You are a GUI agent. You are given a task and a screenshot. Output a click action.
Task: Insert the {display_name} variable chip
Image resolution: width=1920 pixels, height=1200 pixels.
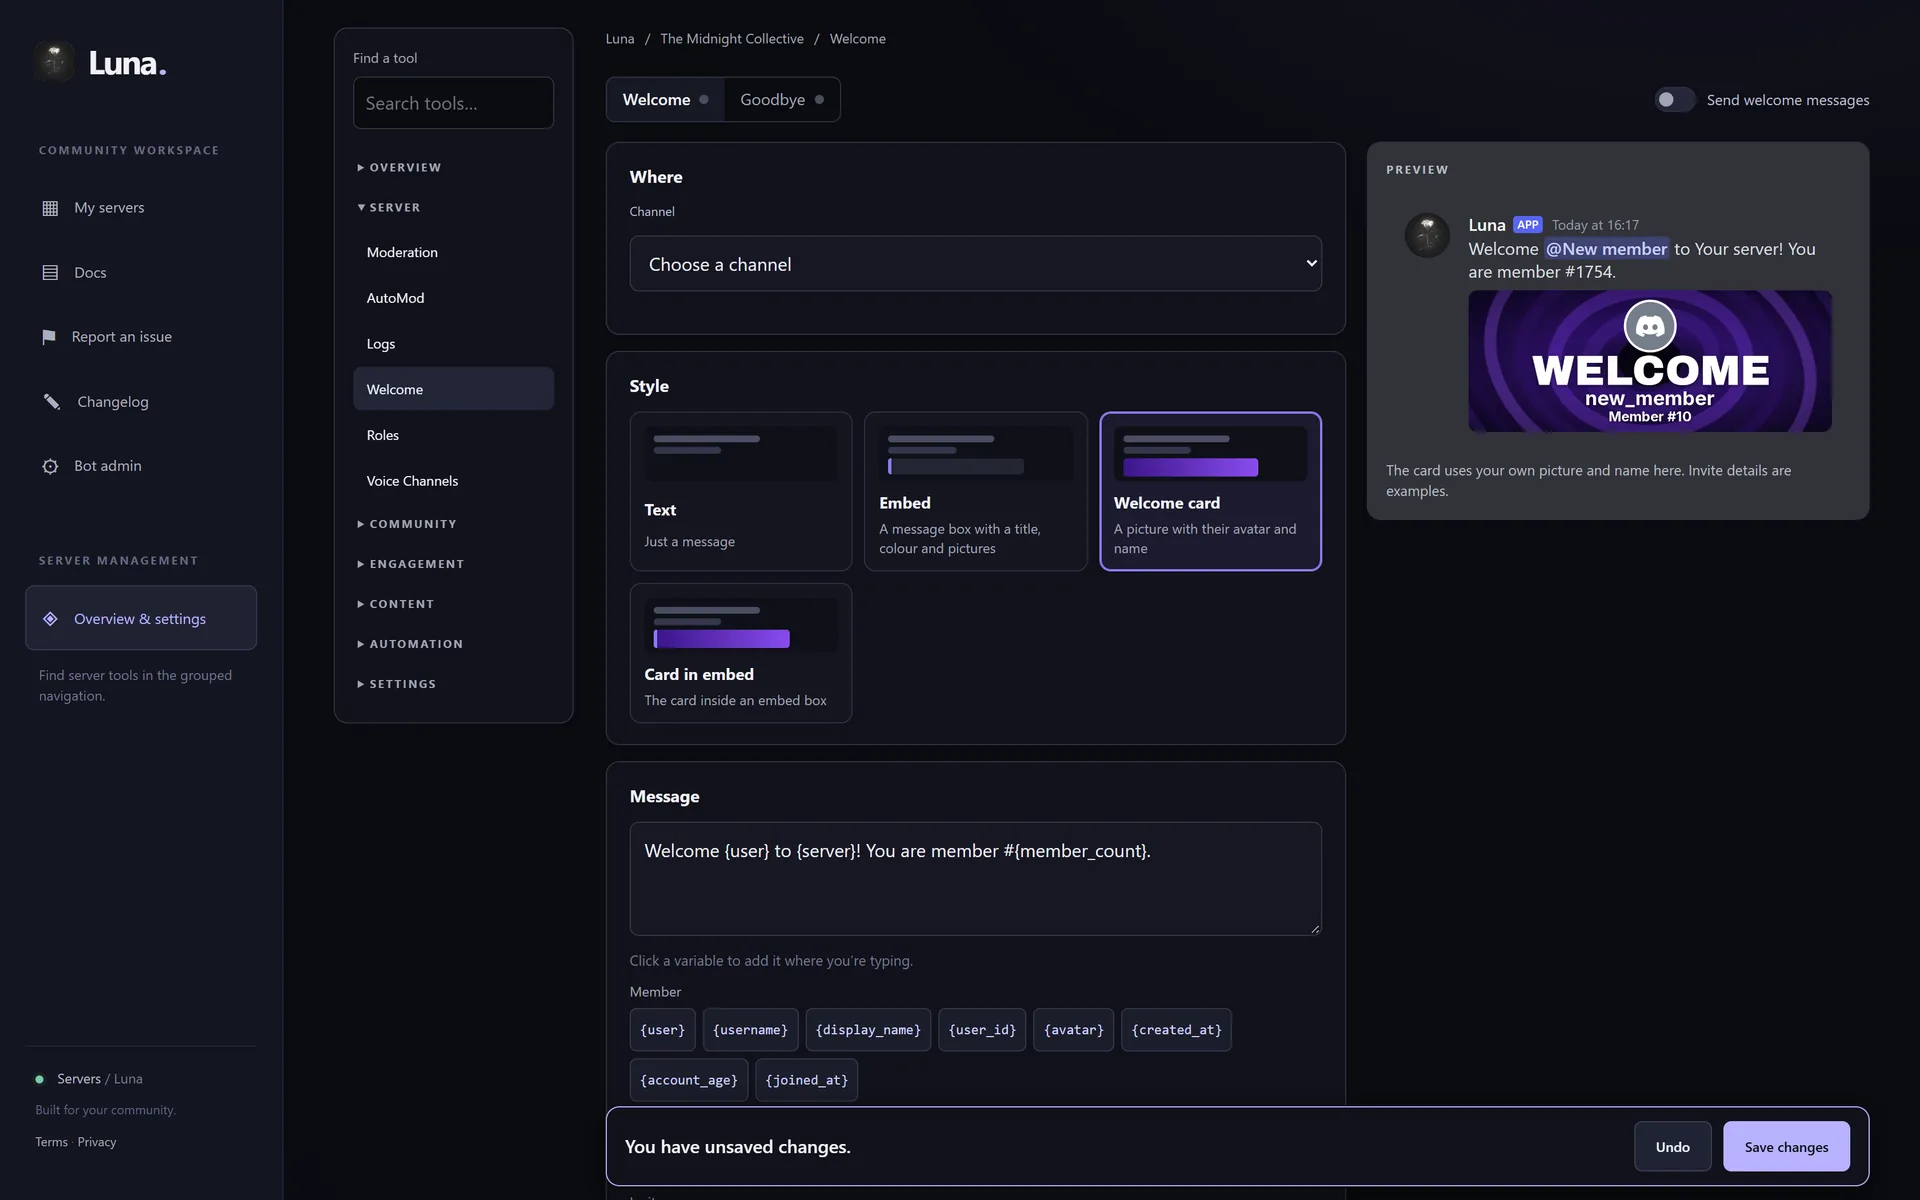[868, 1030]
